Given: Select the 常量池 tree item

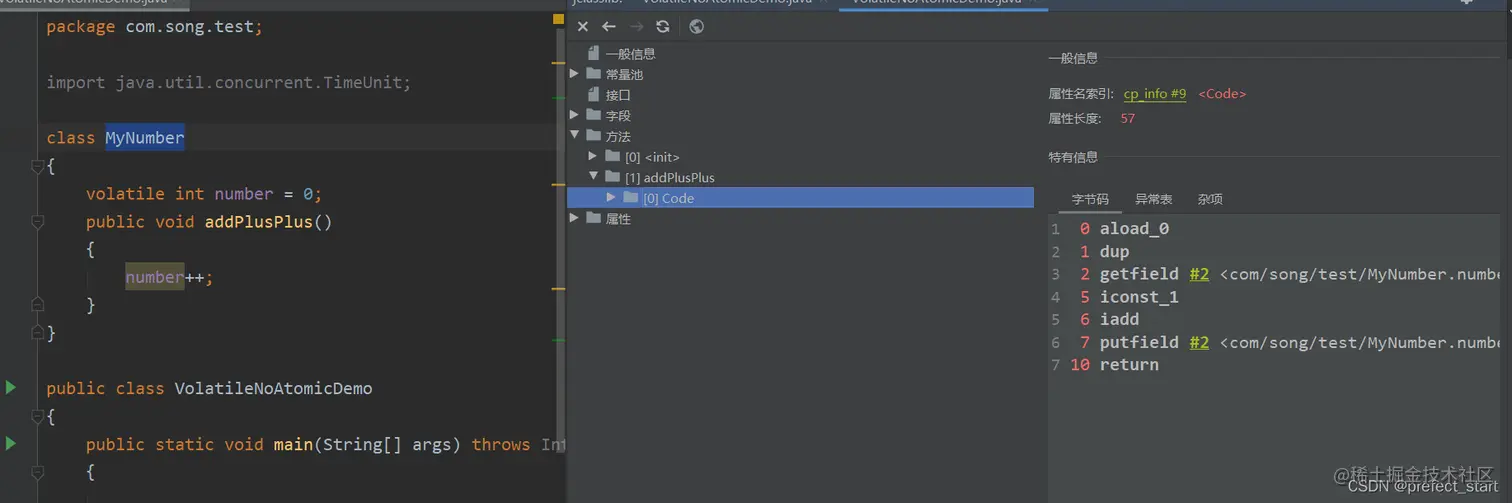Looking at the screenshot, I should (624, 74).
